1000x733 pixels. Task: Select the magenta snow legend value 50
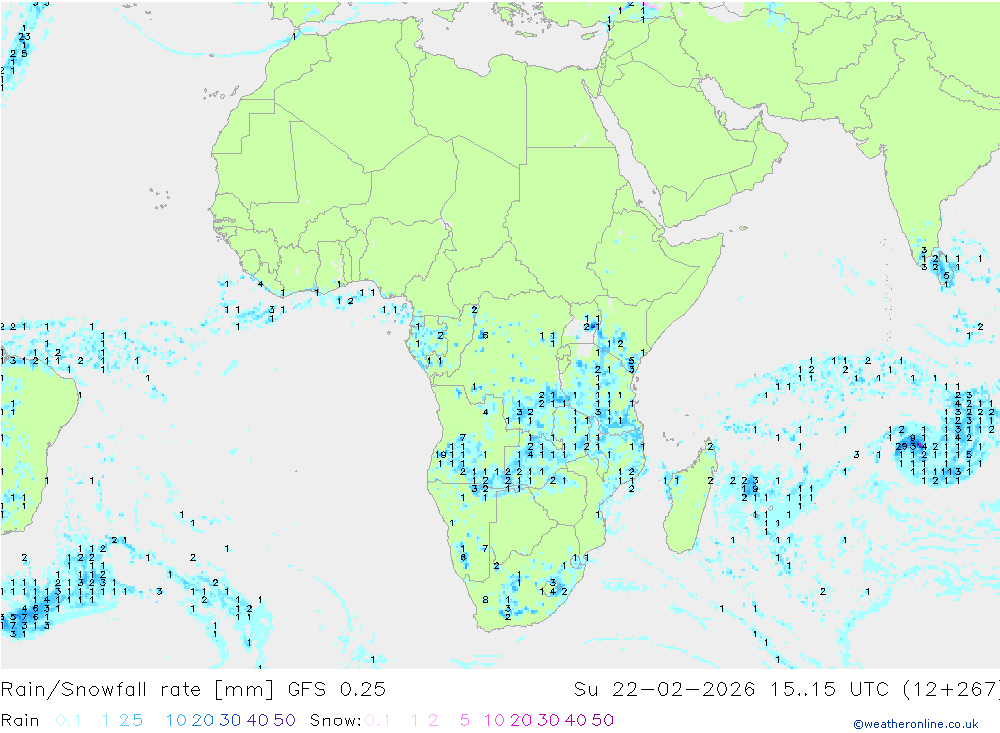point(603,720)
